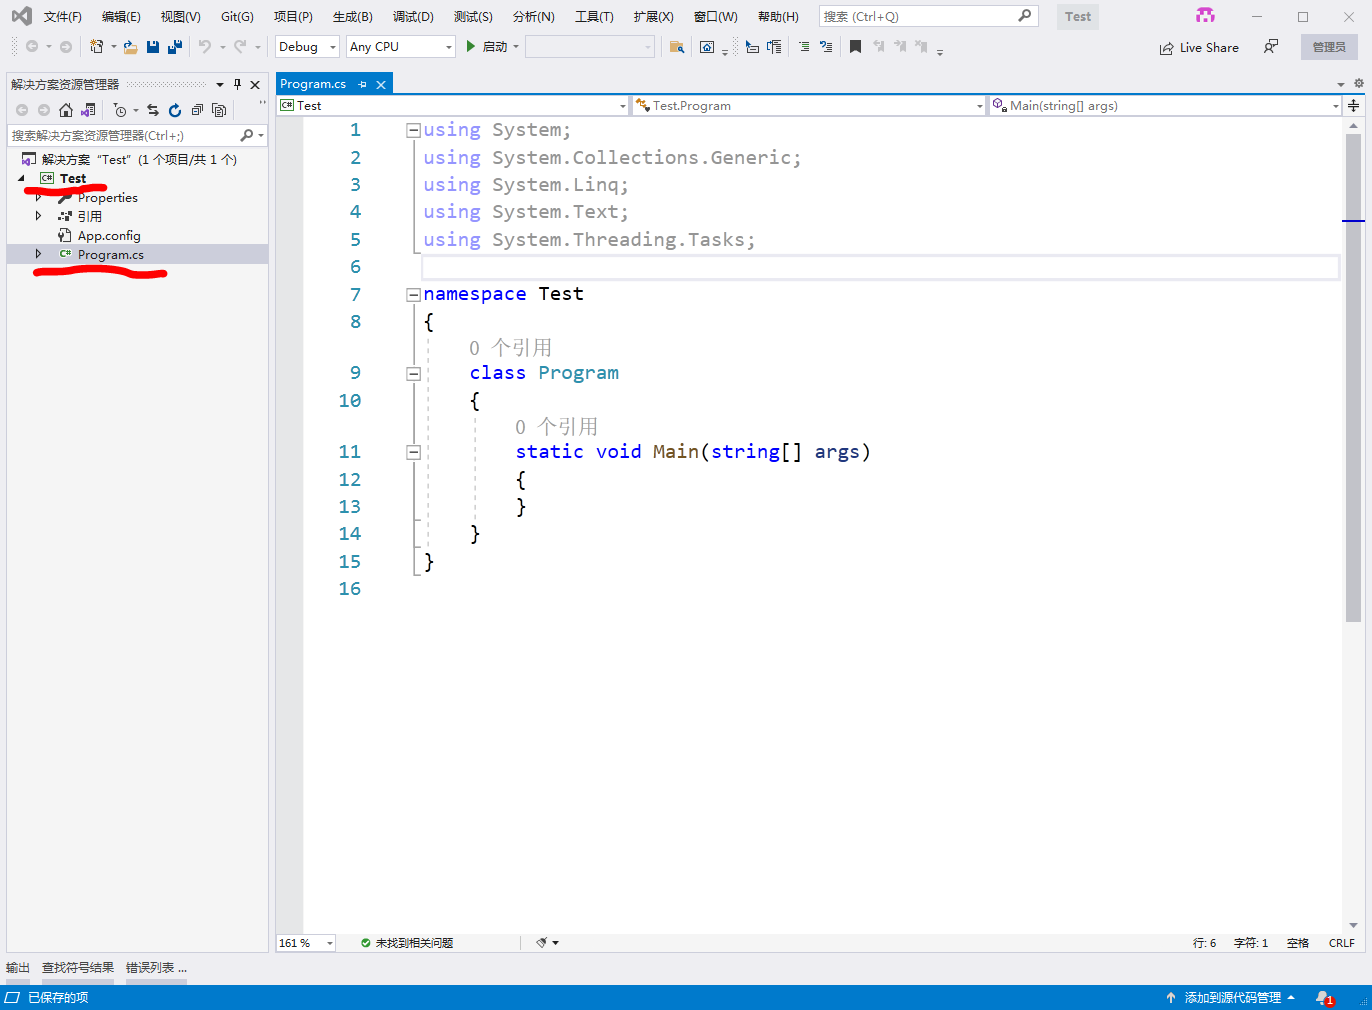Open Find in Files via the toolbar icon
The width and height of the screenshot is (1372, 1010).
click(x=677, y=46)
